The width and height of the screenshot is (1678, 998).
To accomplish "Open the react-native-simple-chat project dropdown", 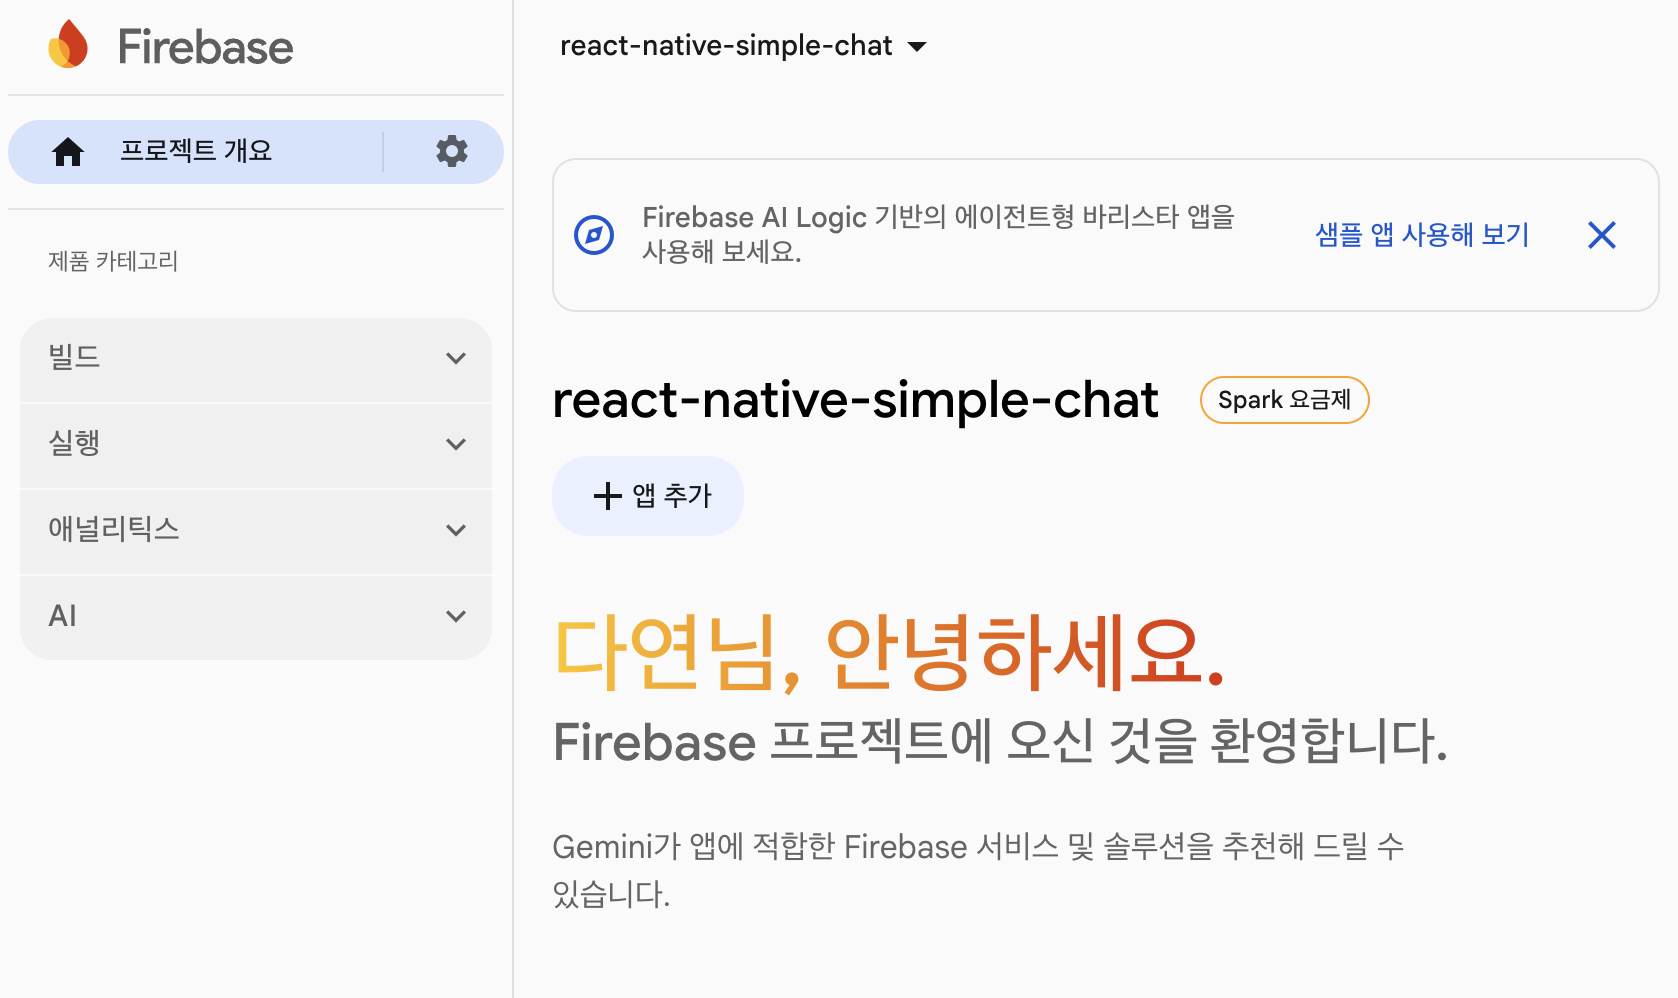I will pos(743,46).
